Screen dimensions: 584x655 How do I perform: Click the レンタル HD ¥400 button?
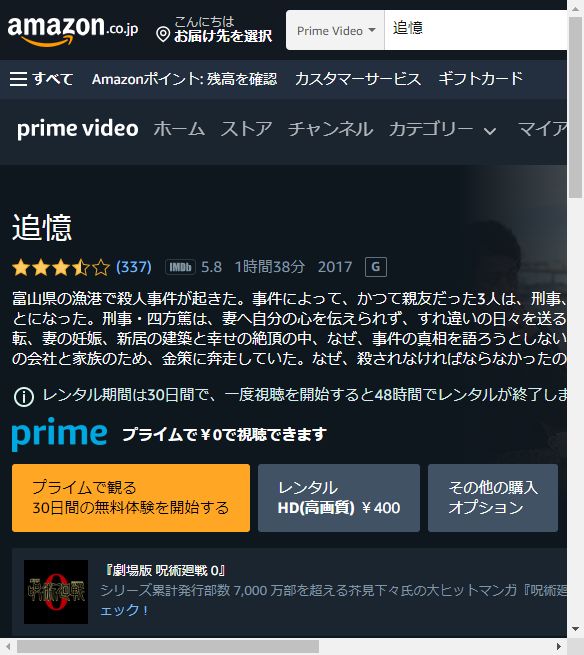(339, 498)
